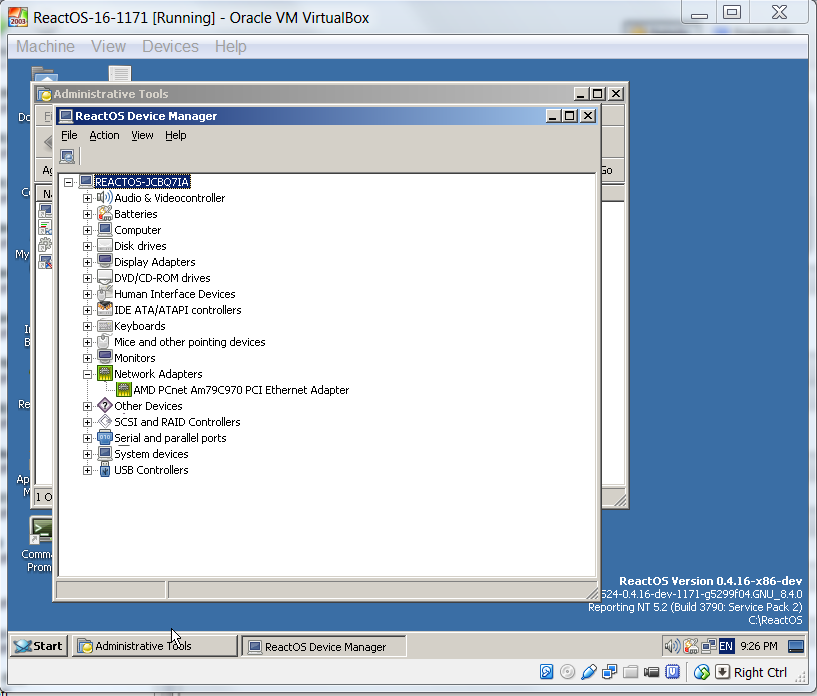Click the volume speaker tray icon
The width and height of the screenshot is (817, 696).
(x=672, y=647)
